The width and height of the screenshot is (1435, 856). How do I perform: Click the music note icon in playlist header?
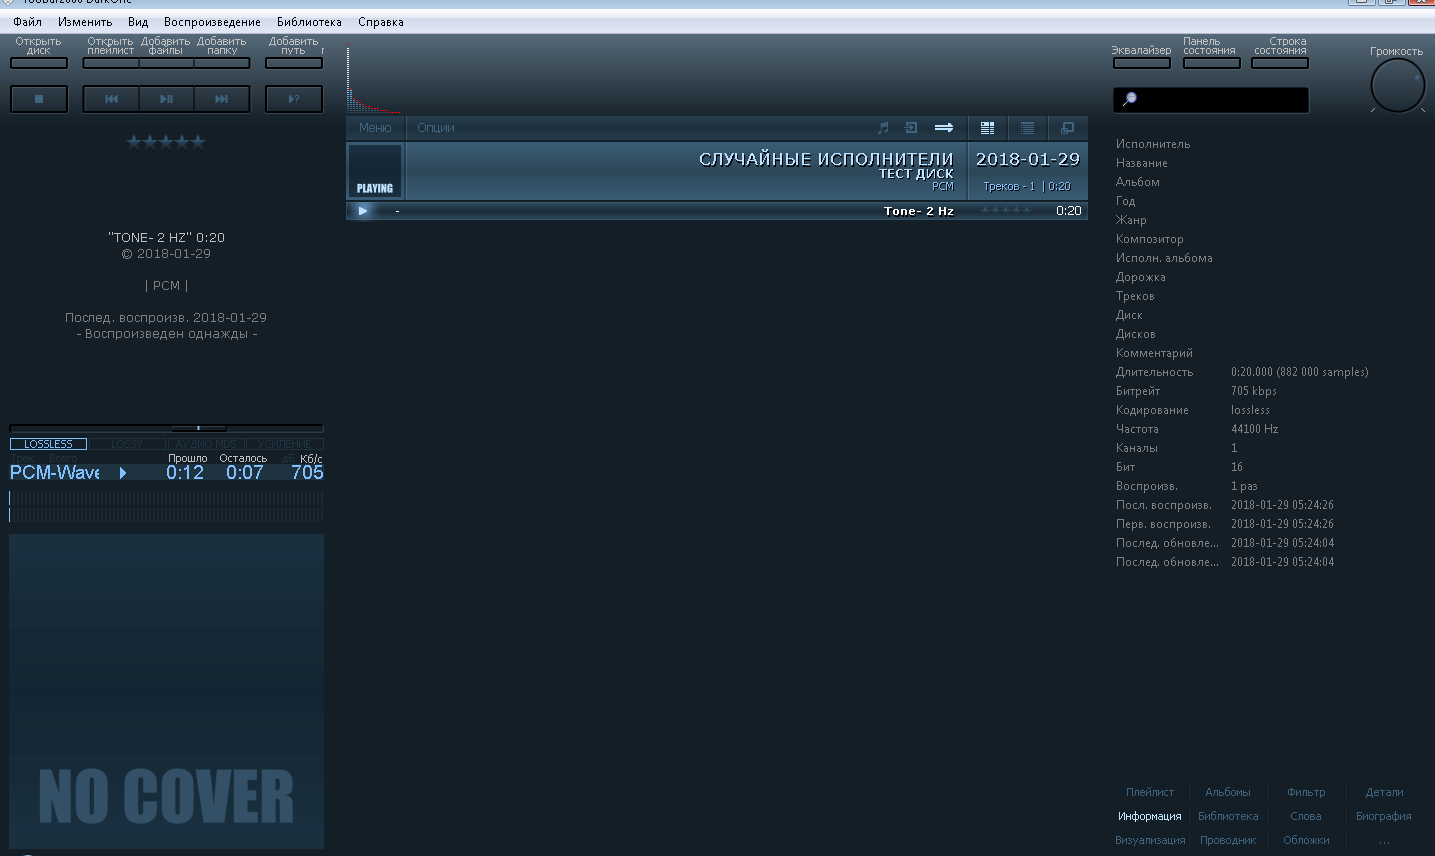pyautogui.click(x=883, y=128)
